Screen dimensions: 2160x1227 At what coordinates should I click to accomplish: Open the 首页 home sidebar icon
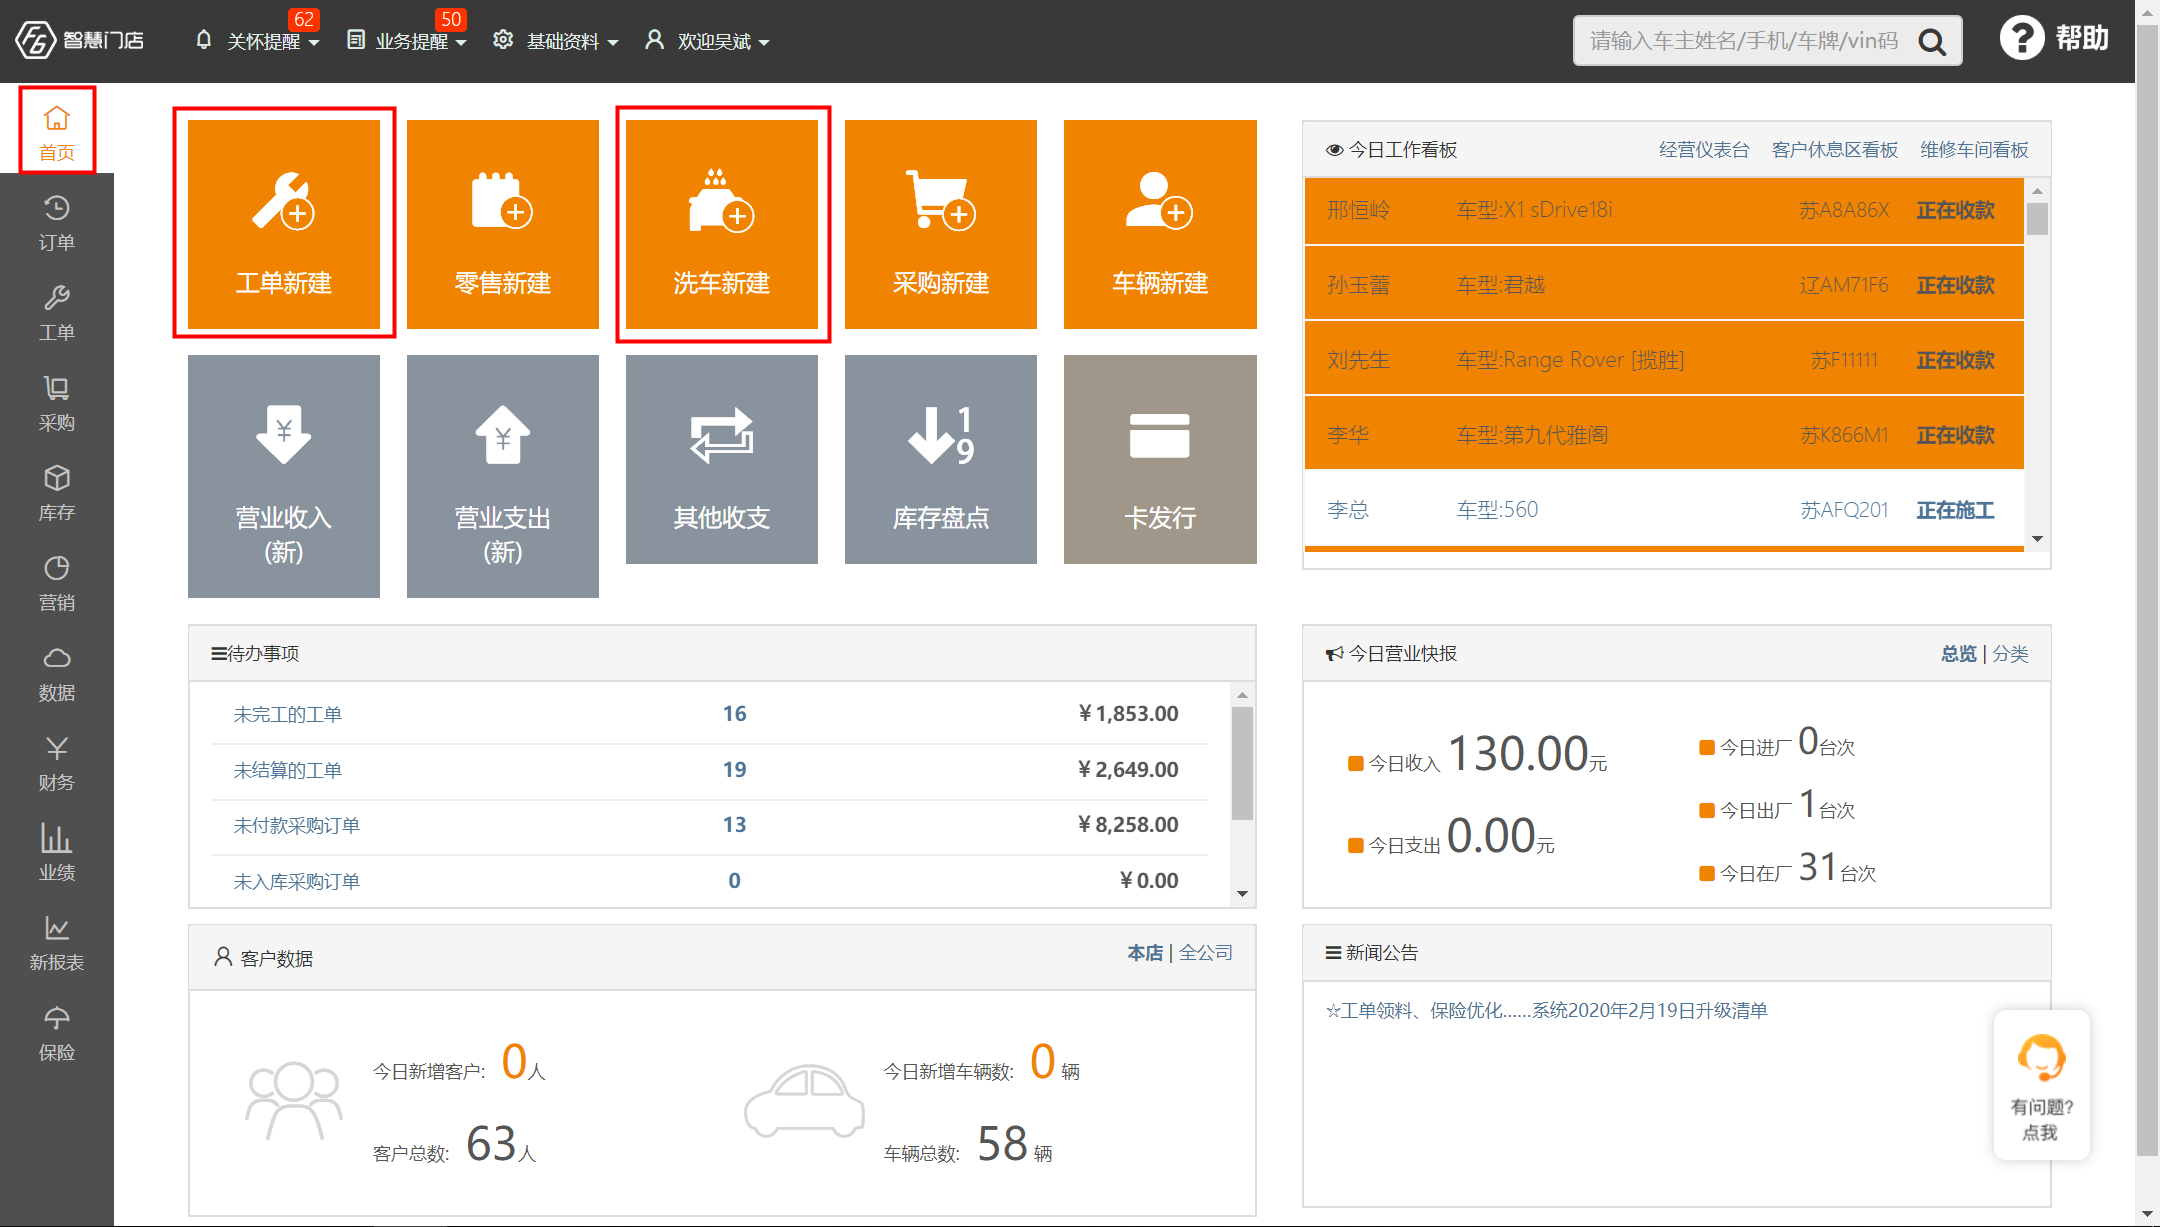coord(57,132)
